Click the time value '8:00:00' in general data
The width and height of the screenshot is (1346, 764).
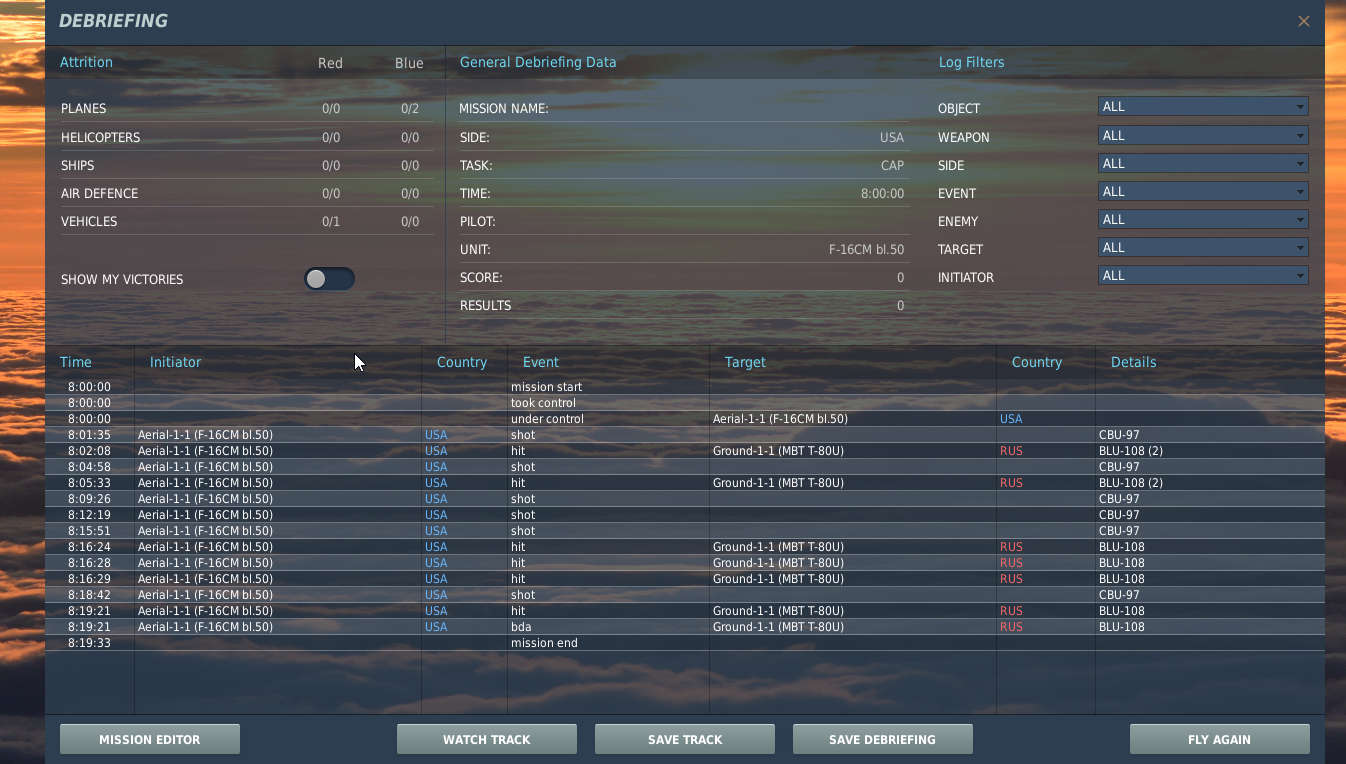click(882, 194)
